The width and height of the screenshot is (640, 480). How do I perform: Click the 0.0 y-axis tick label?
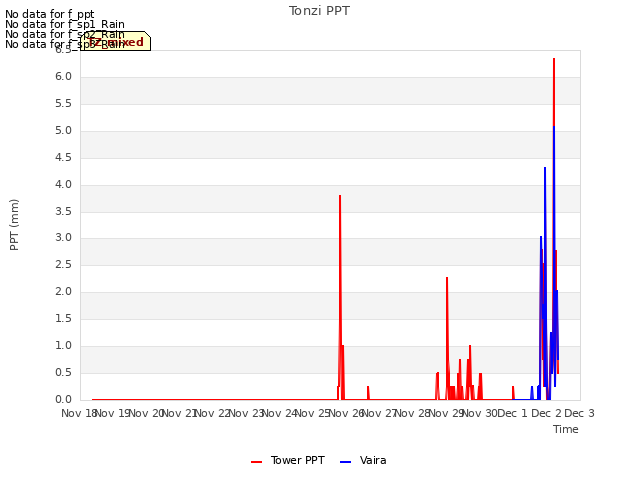63,400
